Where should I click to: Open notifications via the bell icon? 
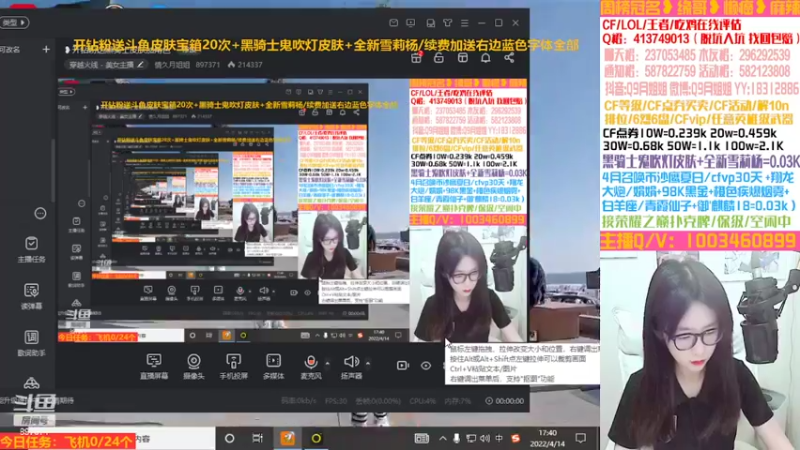tap(486, 58)
